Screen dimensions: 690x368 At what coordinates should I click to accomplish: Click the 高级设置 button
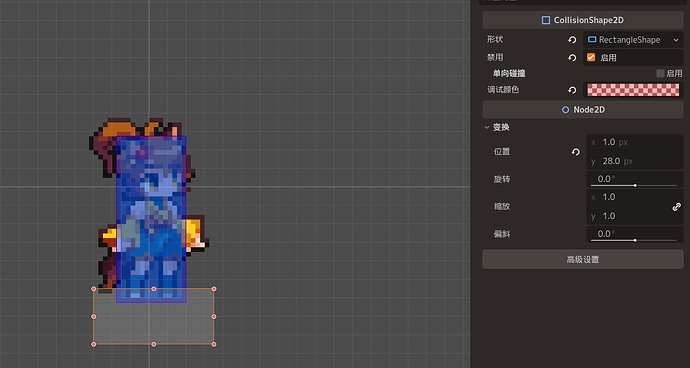point(583,259)
